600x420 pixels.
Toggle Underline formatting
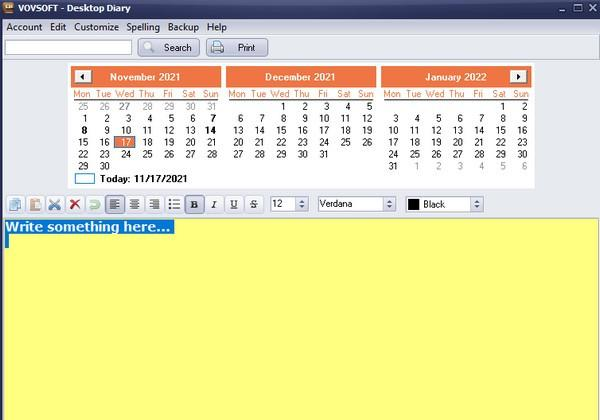coord(234,204)
